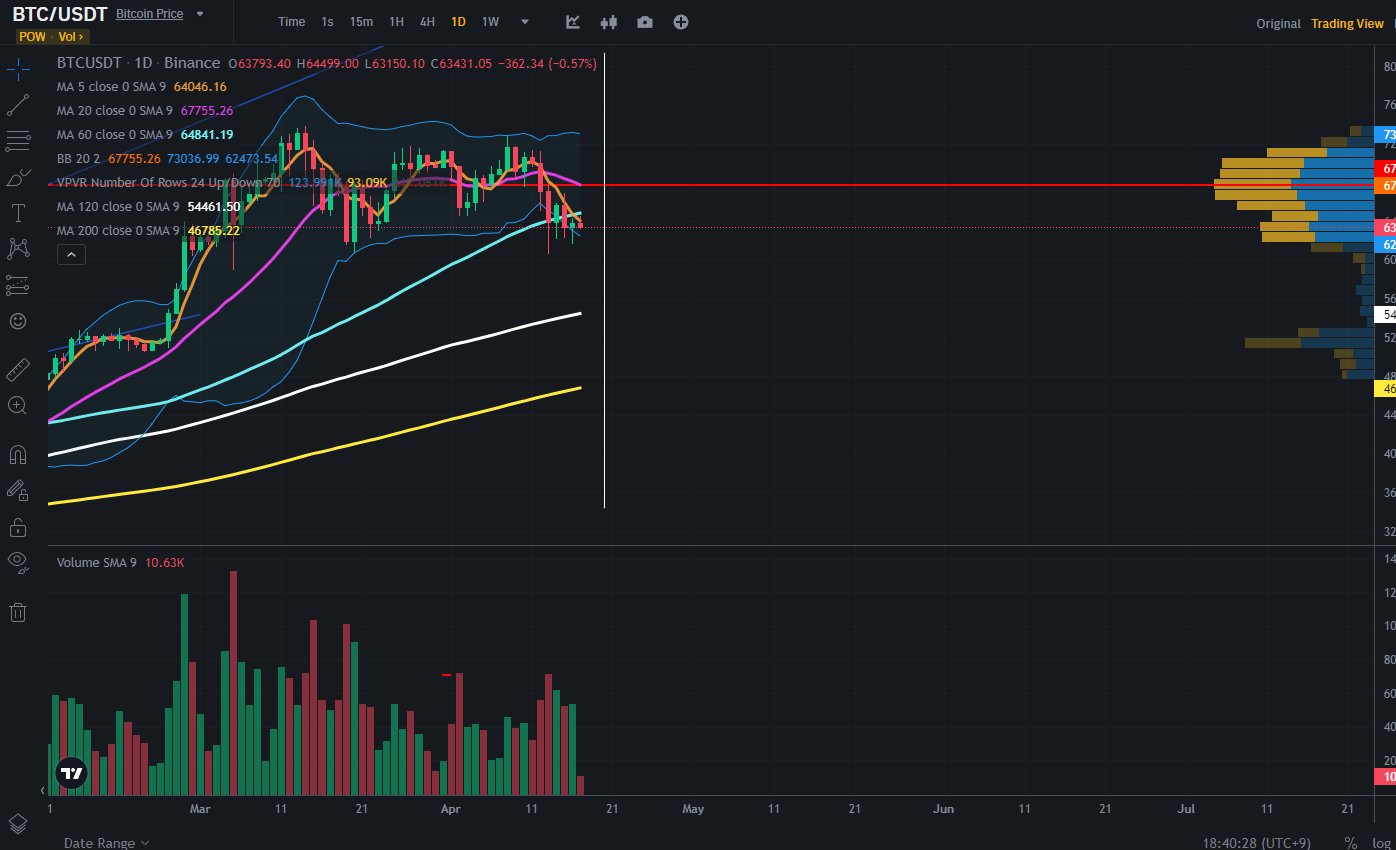Expand more time intervals dropdown

pos(525,22)
